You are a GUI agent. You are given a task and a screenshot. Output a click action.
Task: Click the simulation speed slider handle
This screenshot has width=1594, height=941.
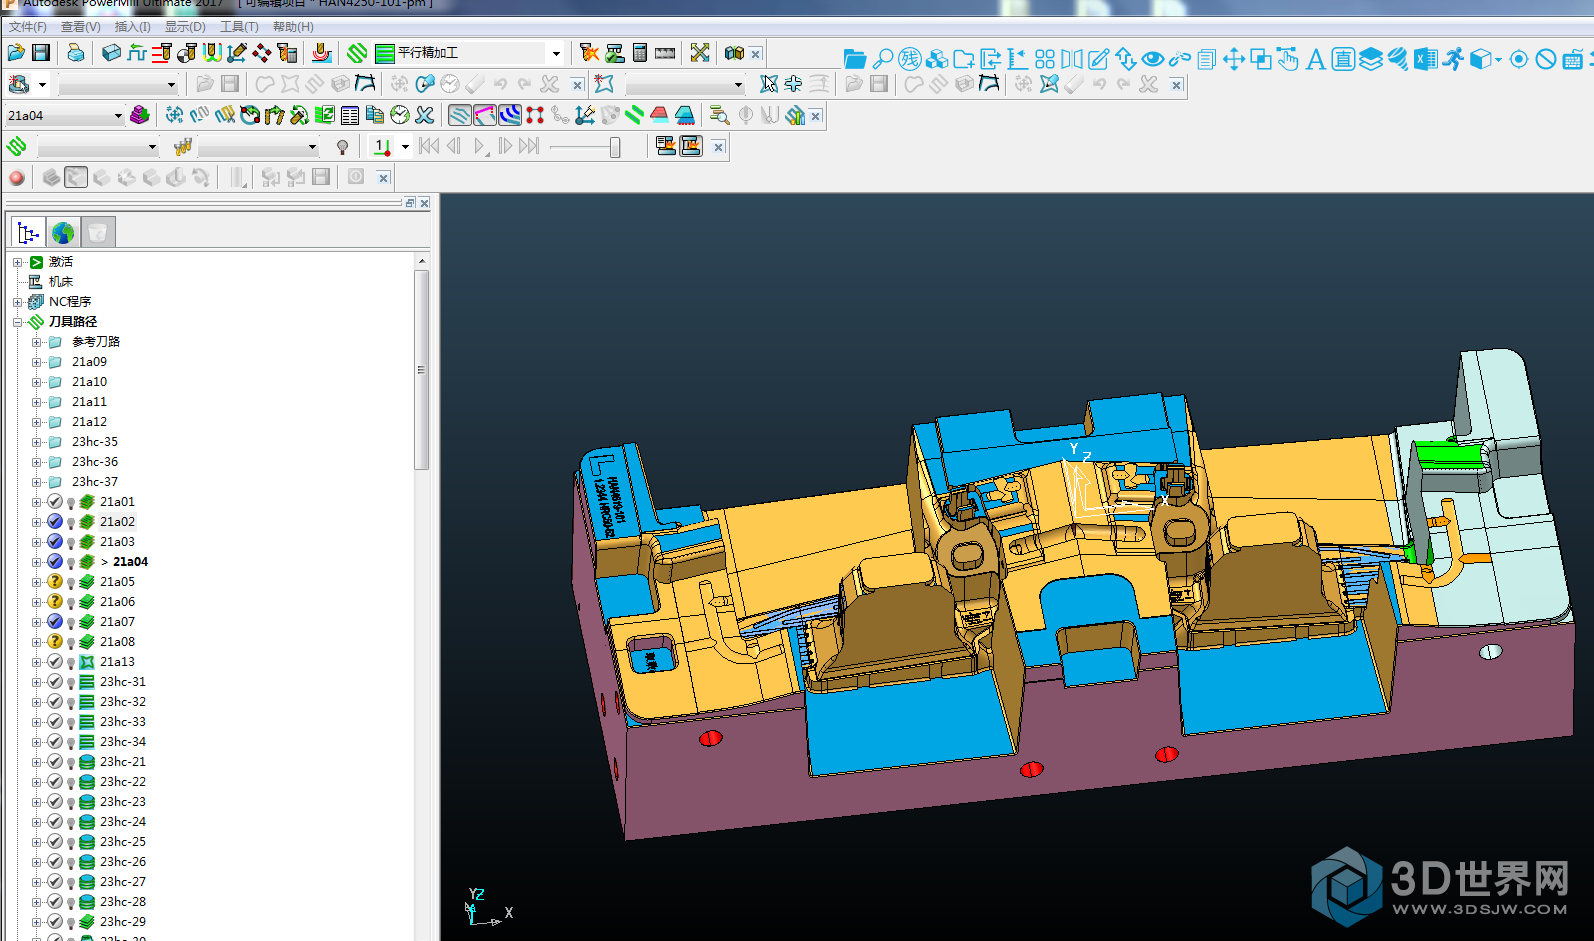click(614, 147)
